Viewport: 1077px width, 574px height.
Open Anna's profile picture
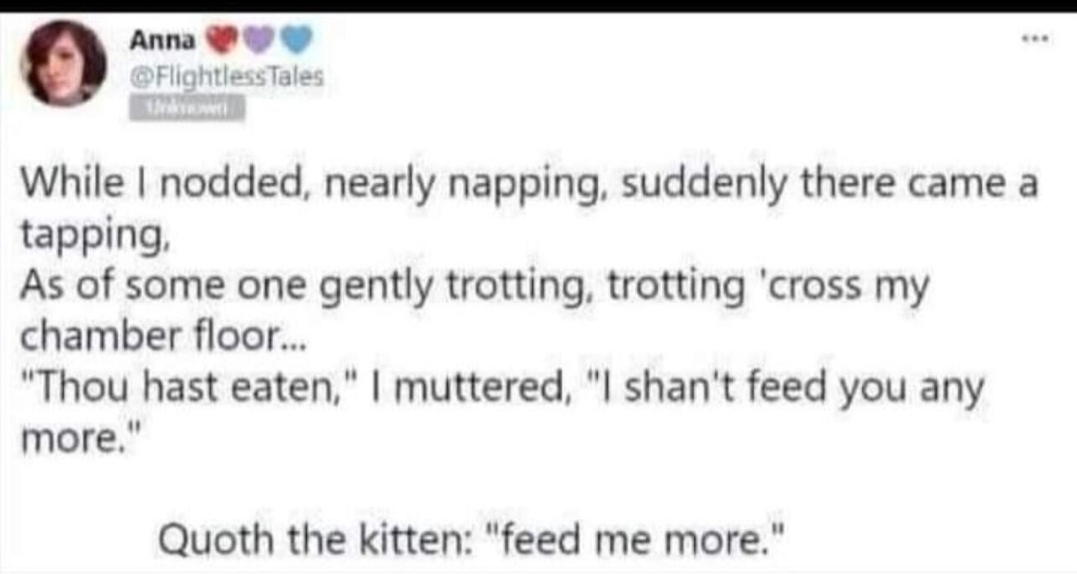(x=63, y=63)
